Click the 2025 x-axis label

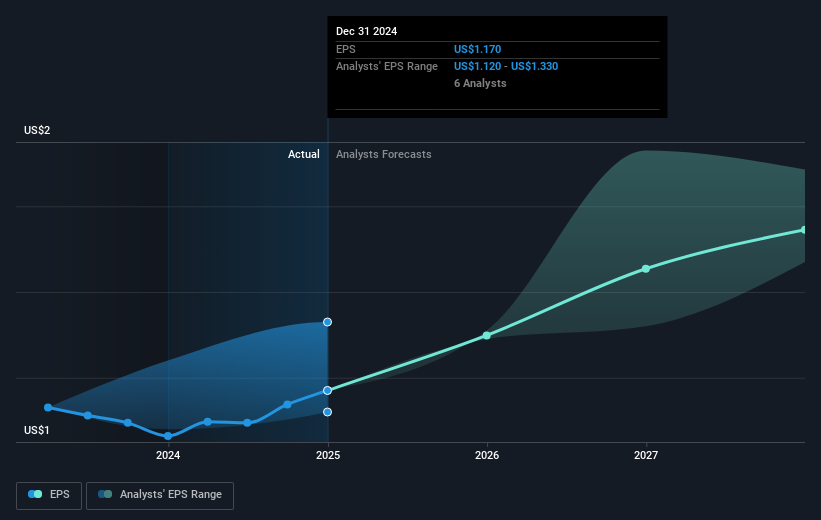click(328, 455)
